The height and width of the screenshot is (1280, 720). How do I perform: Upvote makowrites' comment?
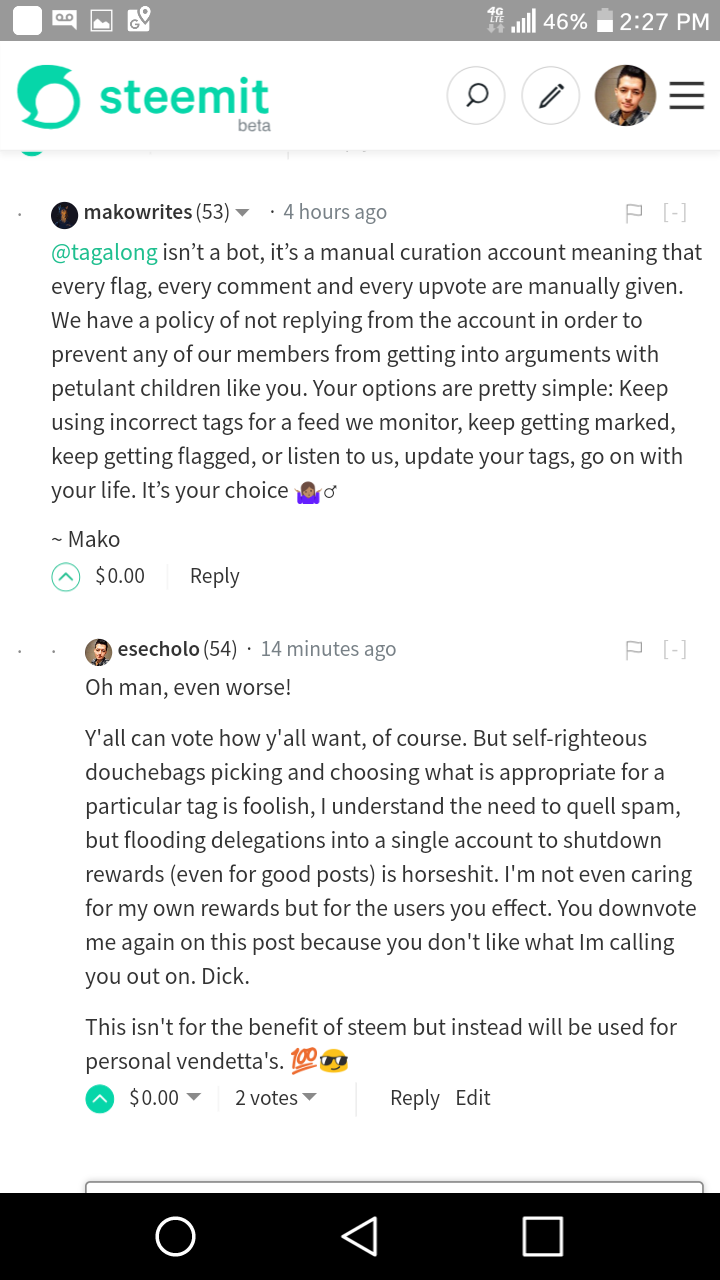[x=66, y=576]
